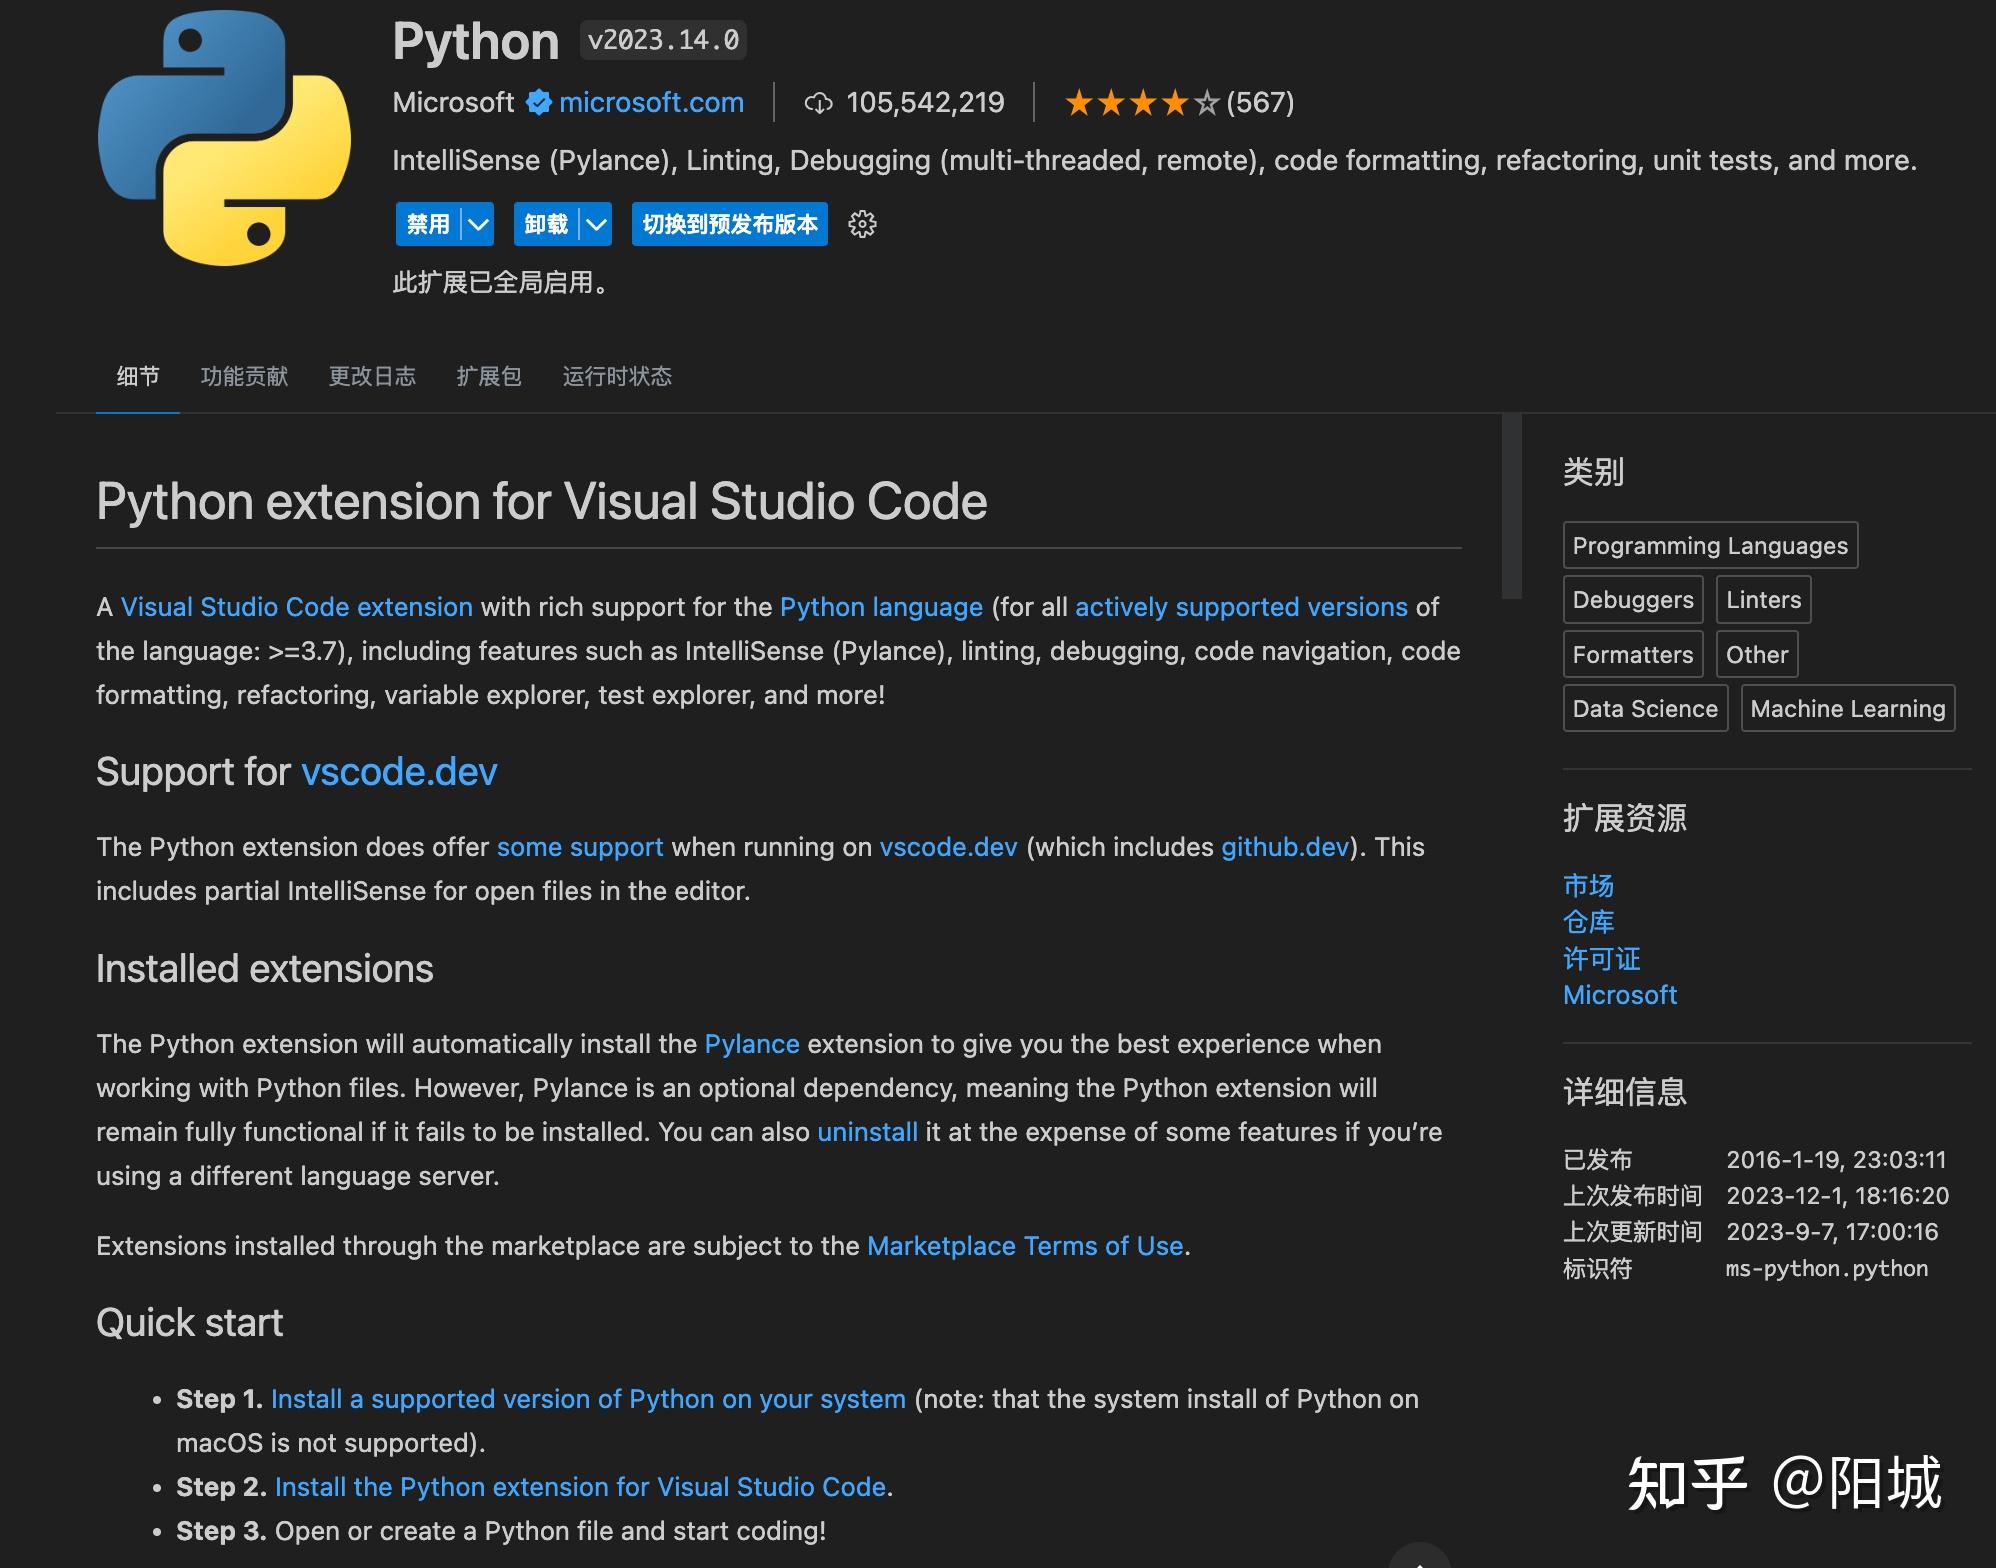Expand the 卸载 button dropdown arrow

596,224
